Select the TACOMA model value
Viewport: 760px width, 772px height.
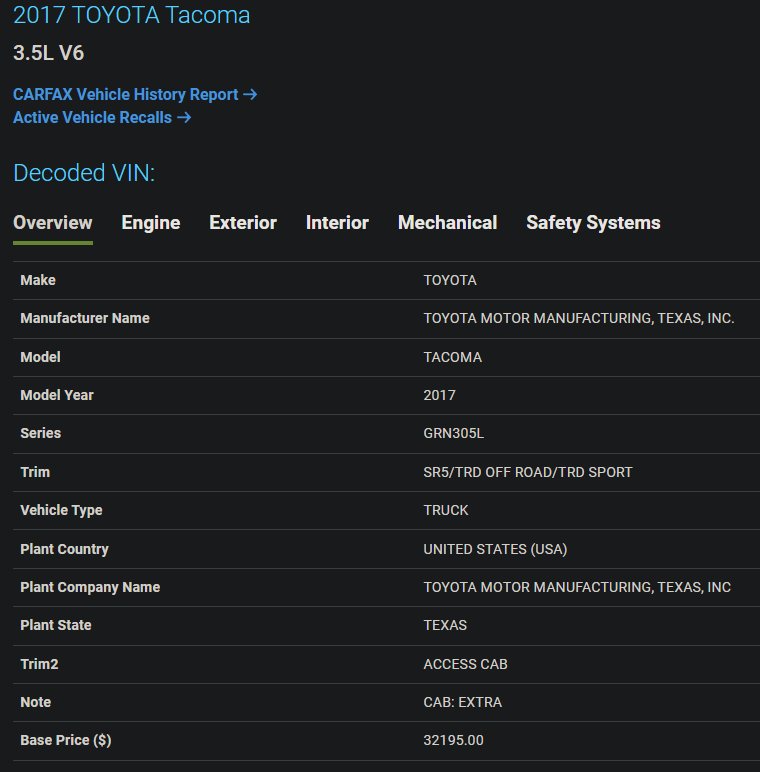[452, 357]
